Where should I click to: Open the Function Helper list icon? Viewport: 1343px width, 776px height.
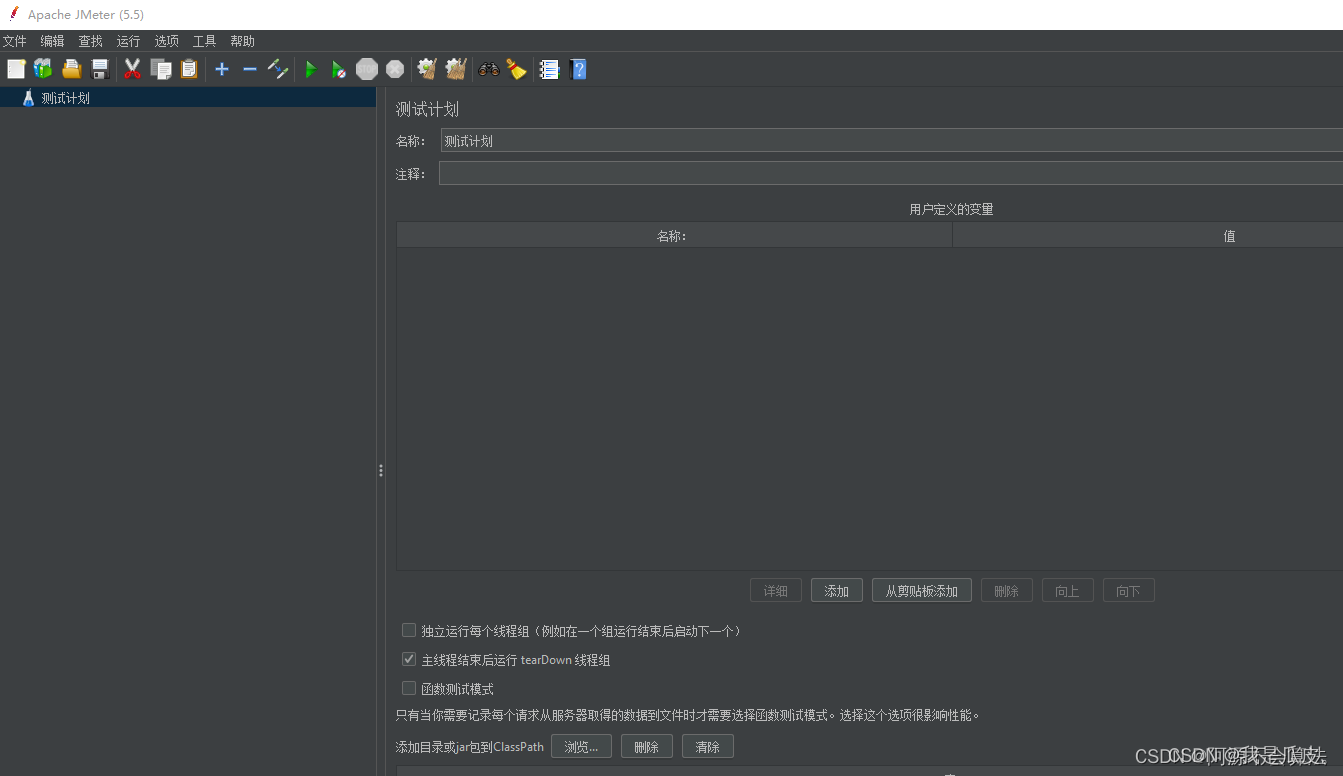pyautogui.click(x=549, y=69)
